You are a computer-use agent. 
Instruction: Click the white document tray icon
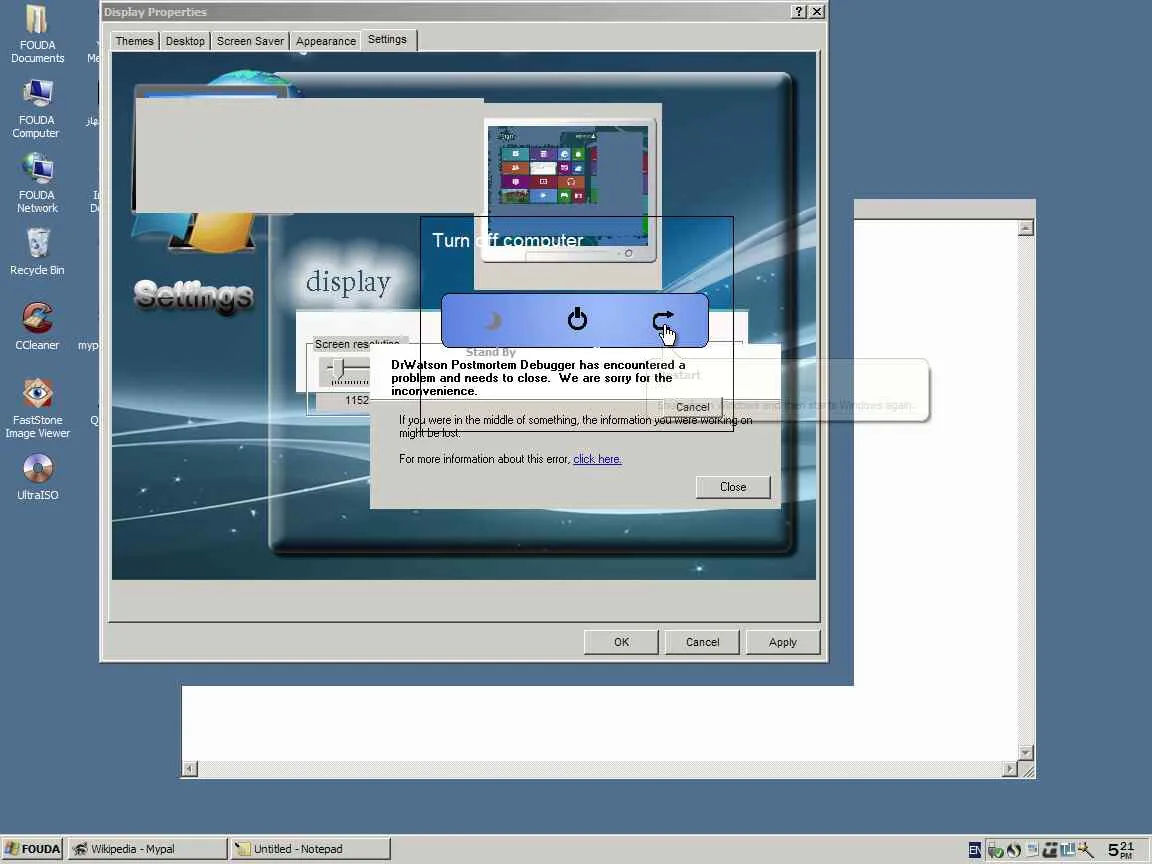[x=1032, y=850]
